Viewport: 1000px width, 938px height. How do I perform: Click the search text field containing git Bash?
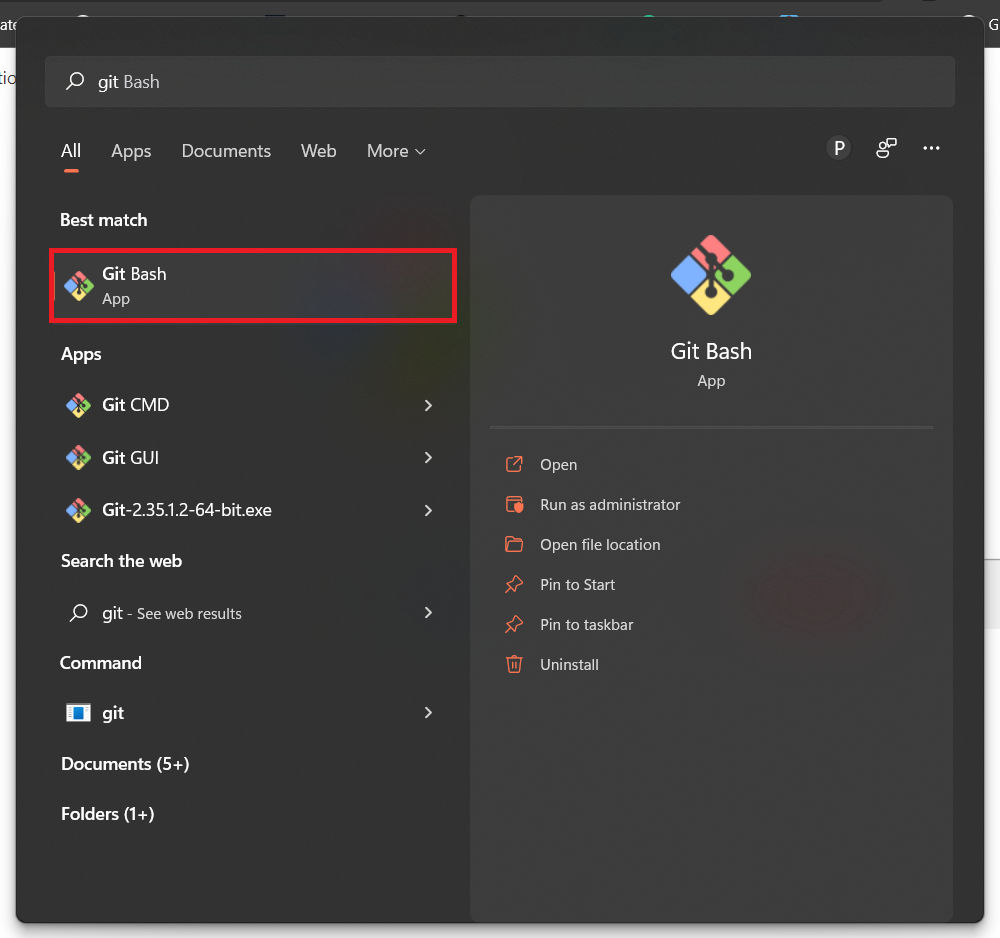click(499, 81)
